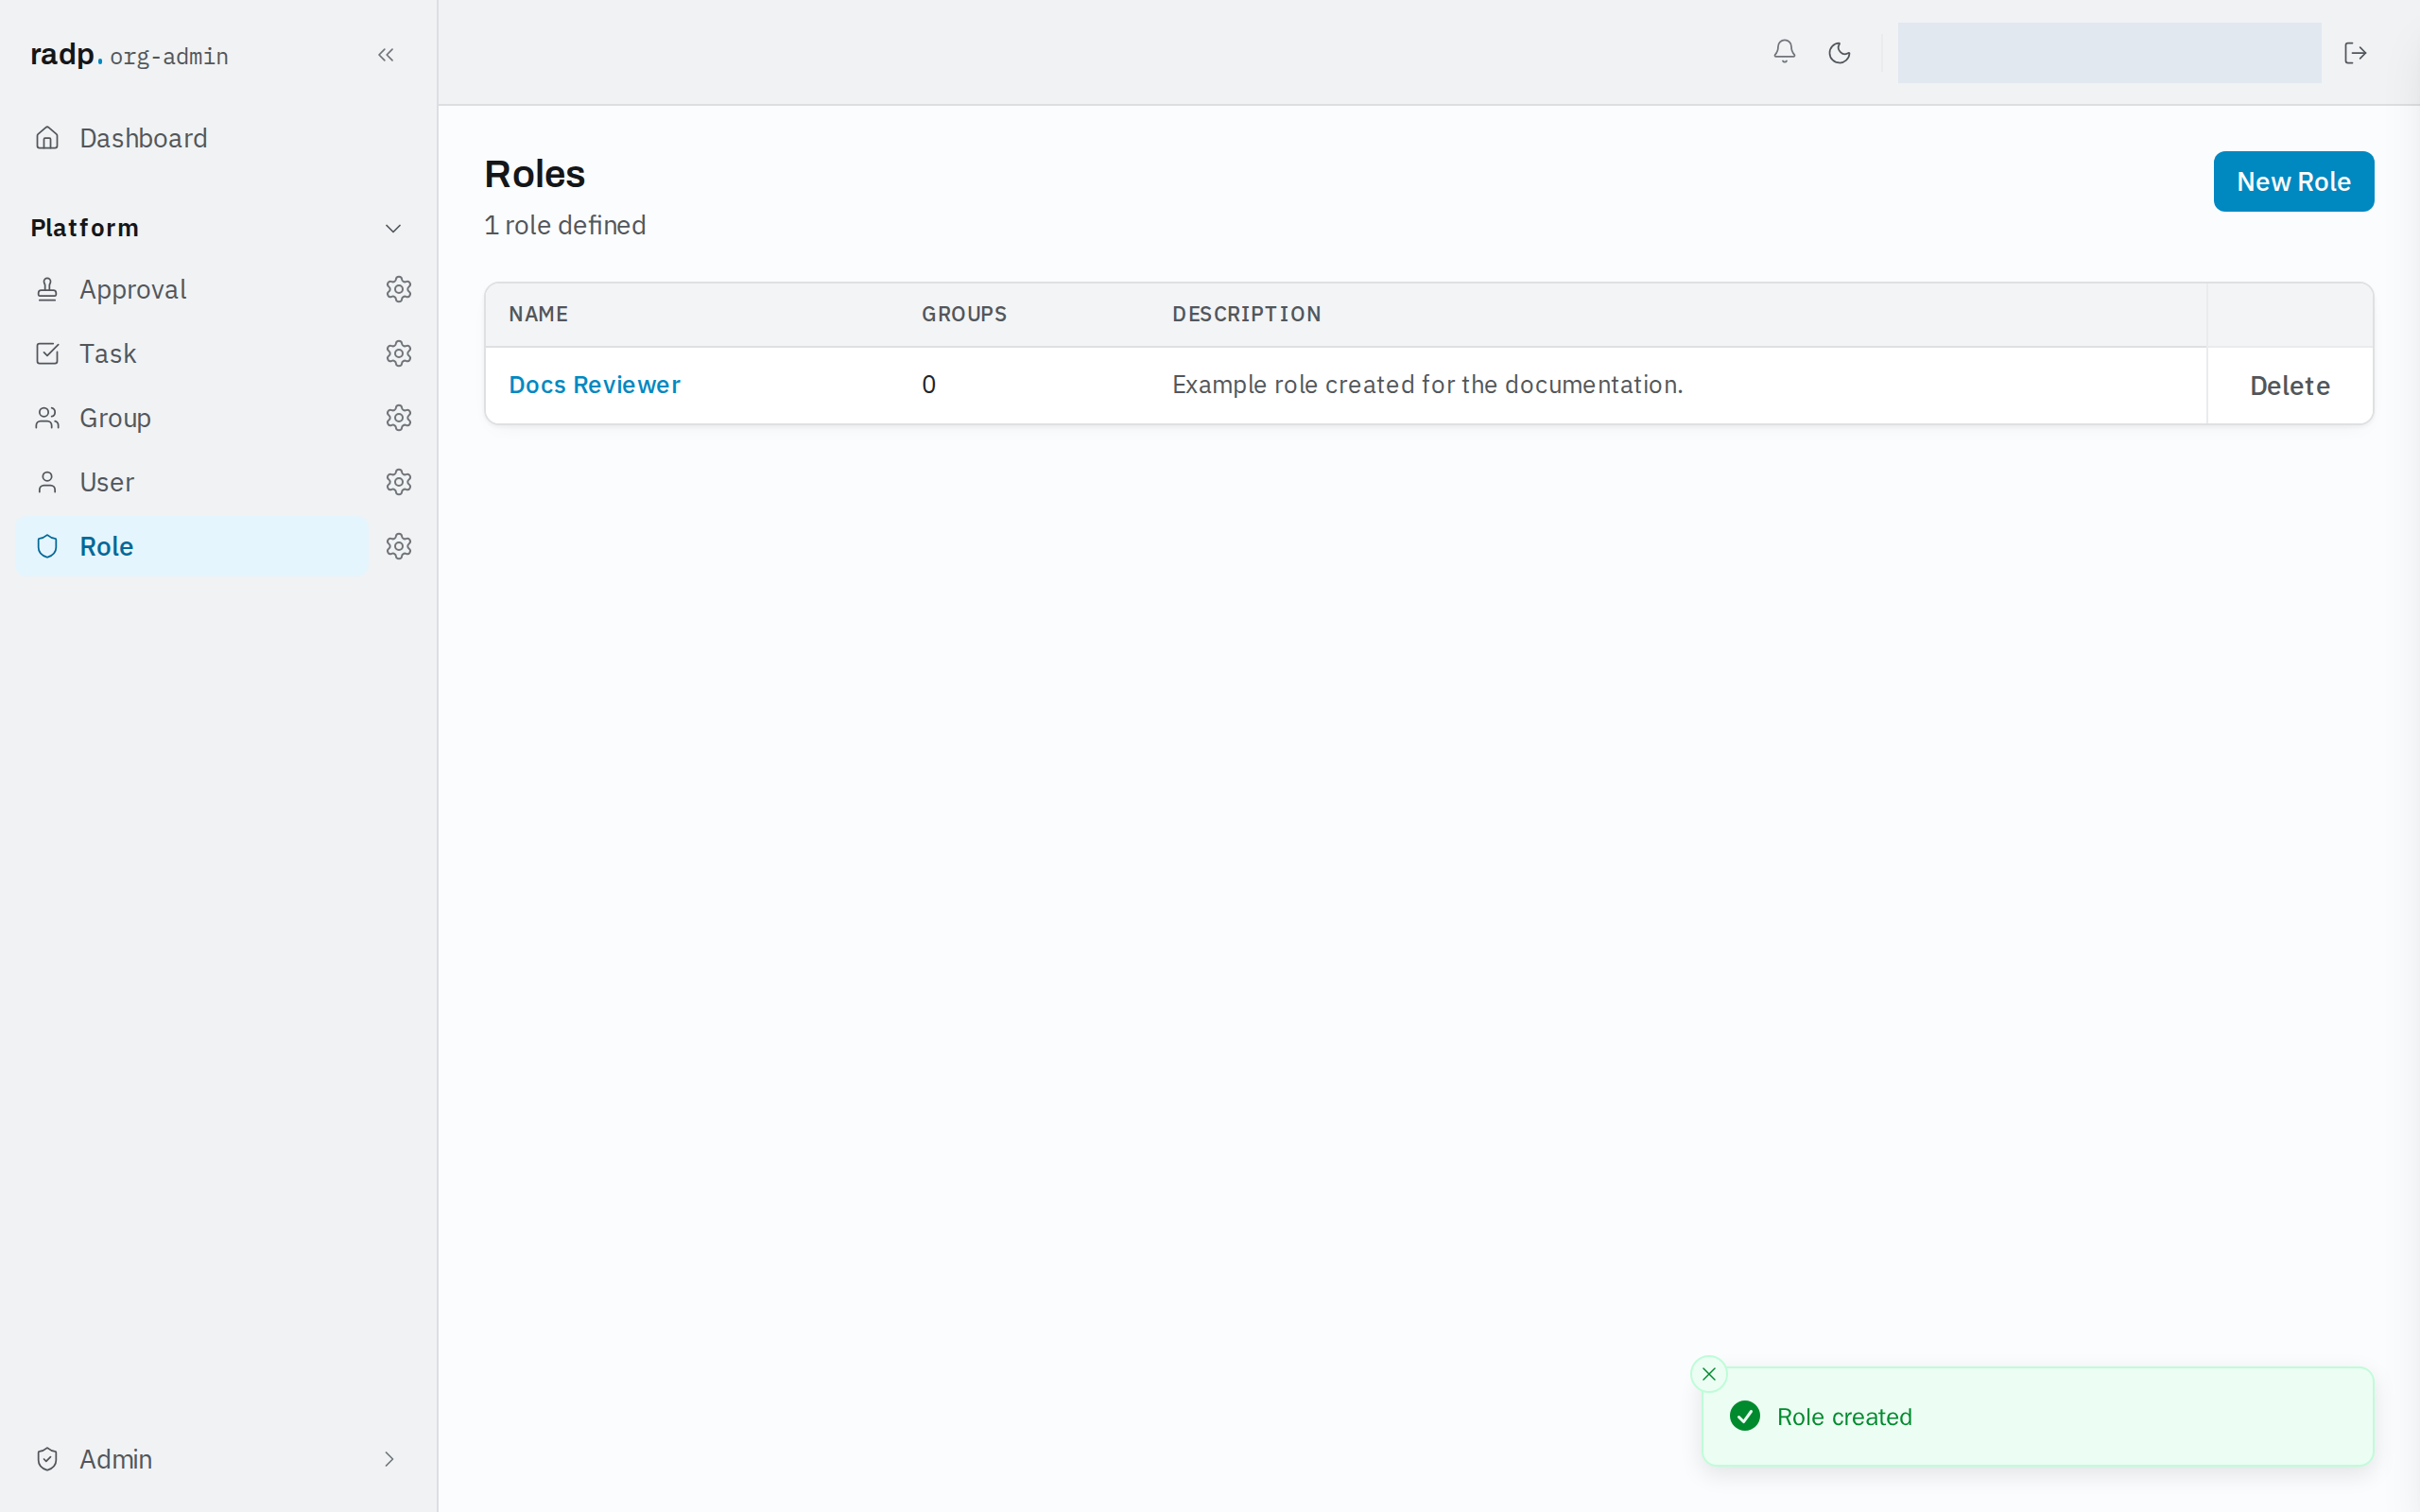
Task: Click the green checkmark icon in toast
Action: tap(1745, 1416)
